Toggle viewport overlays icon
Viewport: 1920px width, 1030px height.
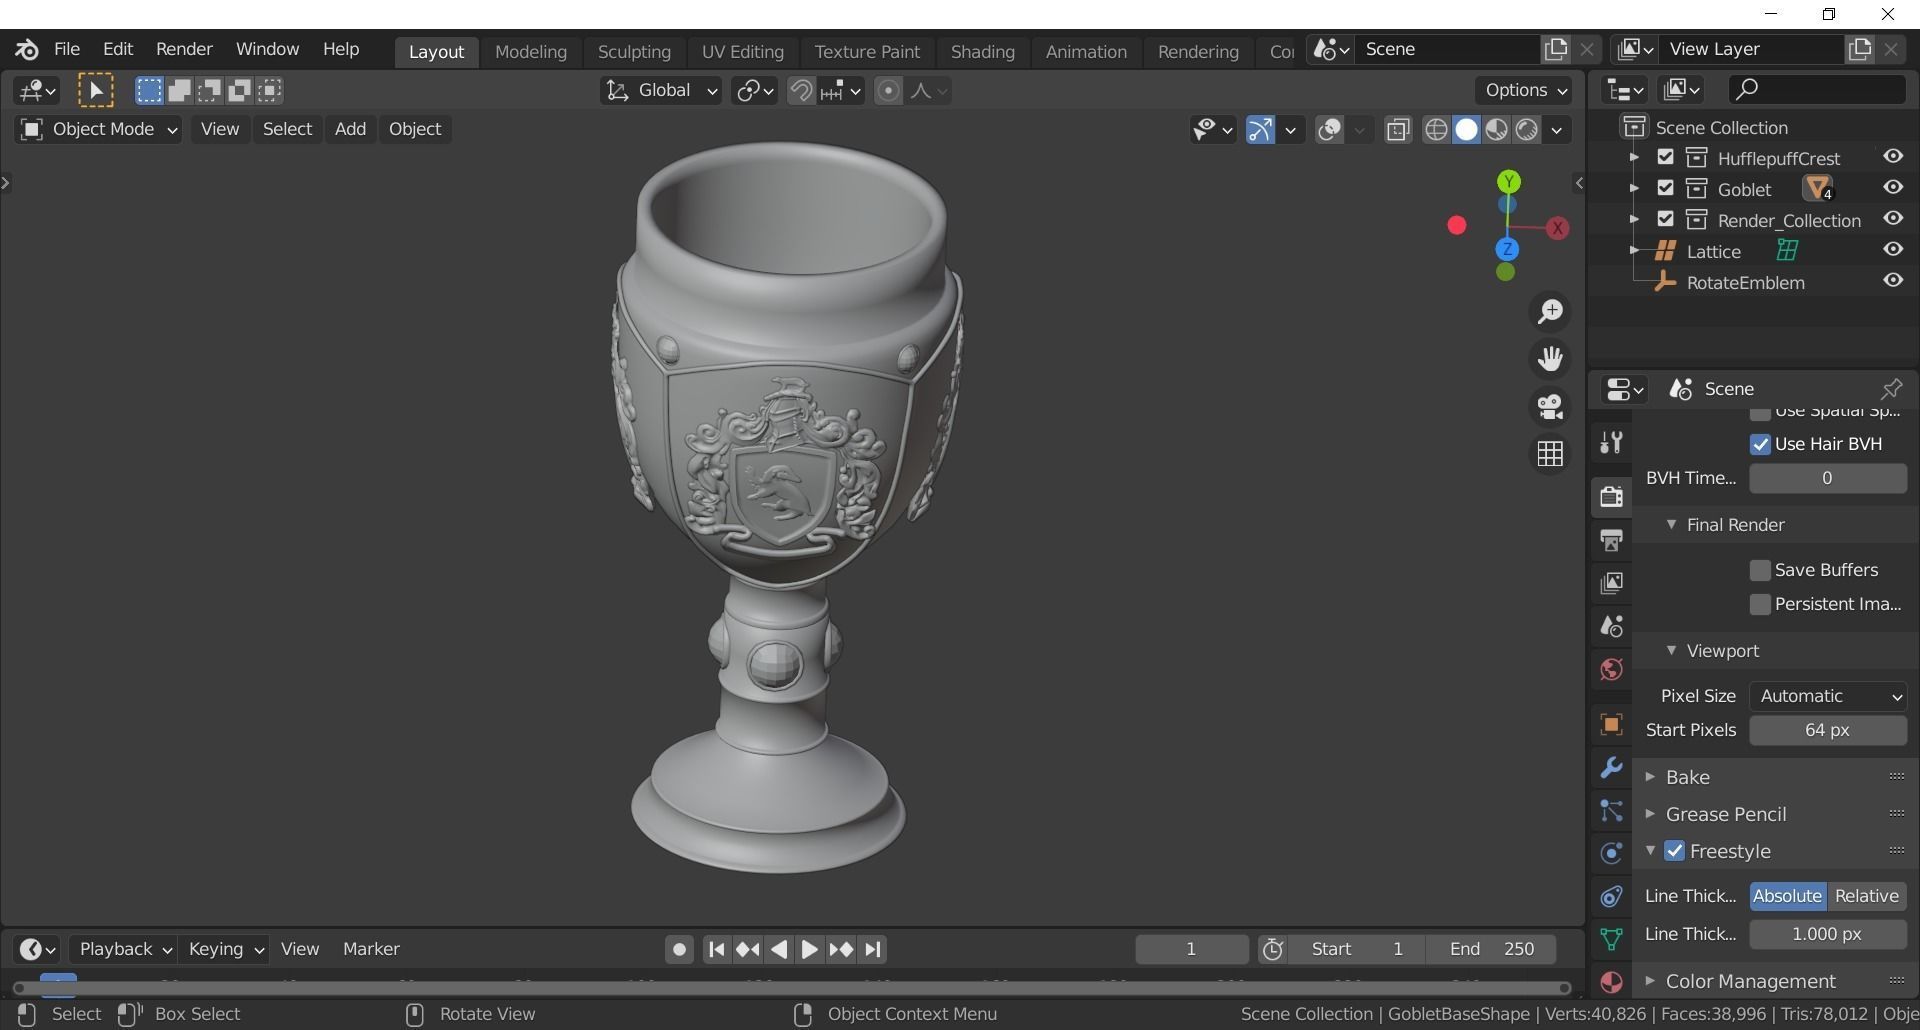[x=1329, y=130]
